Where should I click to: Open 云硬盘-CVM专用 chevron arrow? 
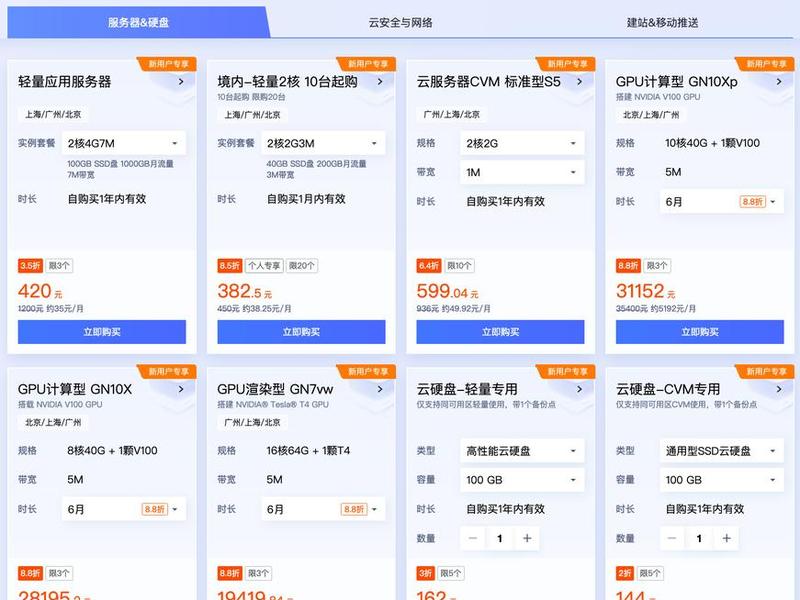779,389
